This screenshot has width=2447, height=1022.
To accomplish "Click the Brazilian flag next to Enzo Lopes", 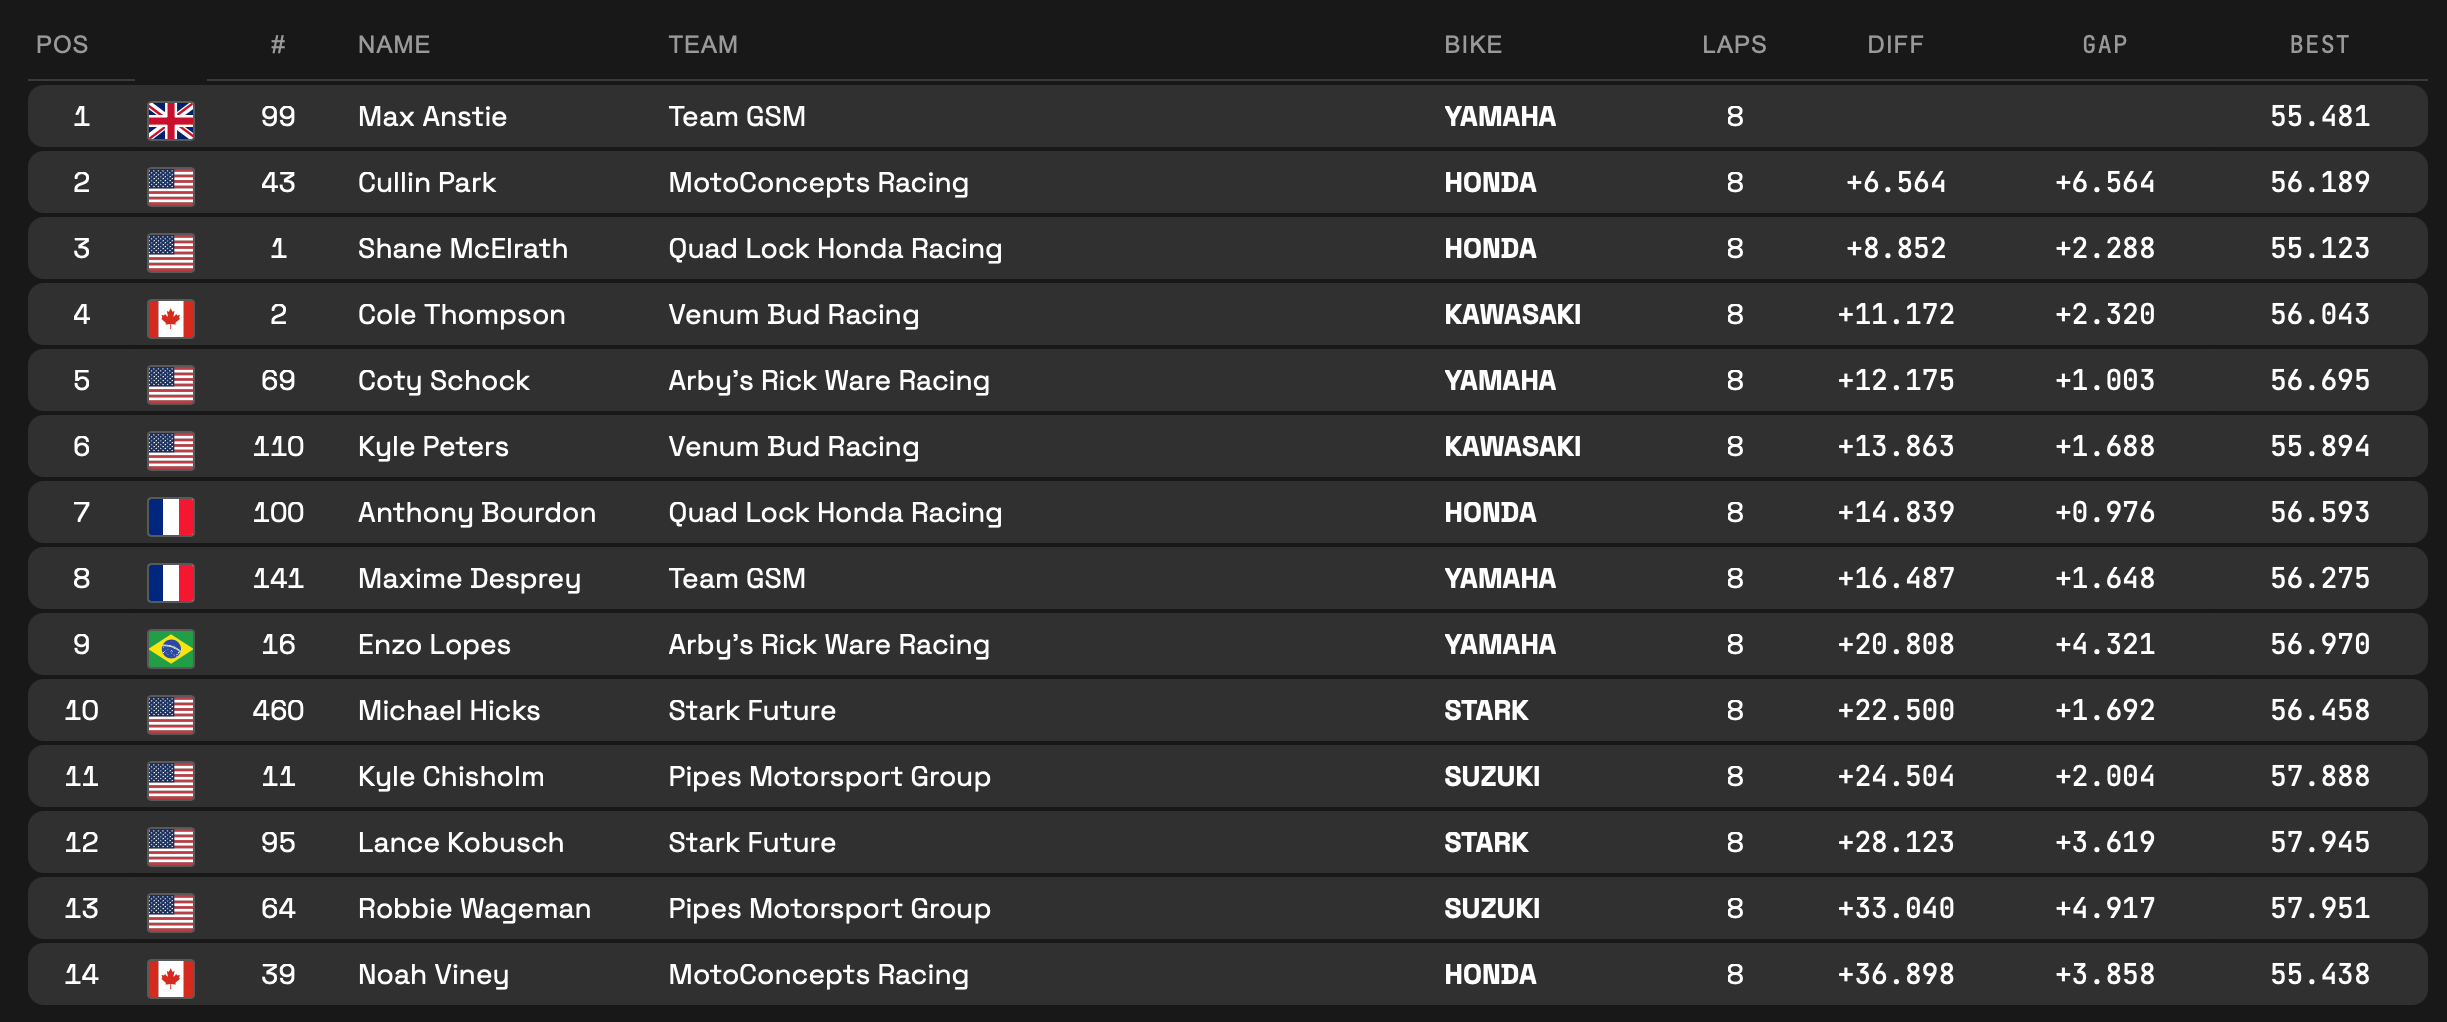I will (x=171, y=648).
